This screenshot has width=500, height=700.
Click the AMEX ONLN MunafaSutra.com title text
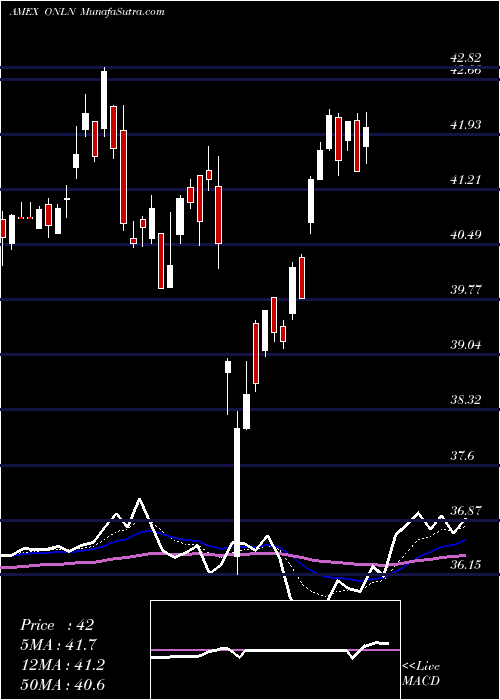(x=87, y=12)
